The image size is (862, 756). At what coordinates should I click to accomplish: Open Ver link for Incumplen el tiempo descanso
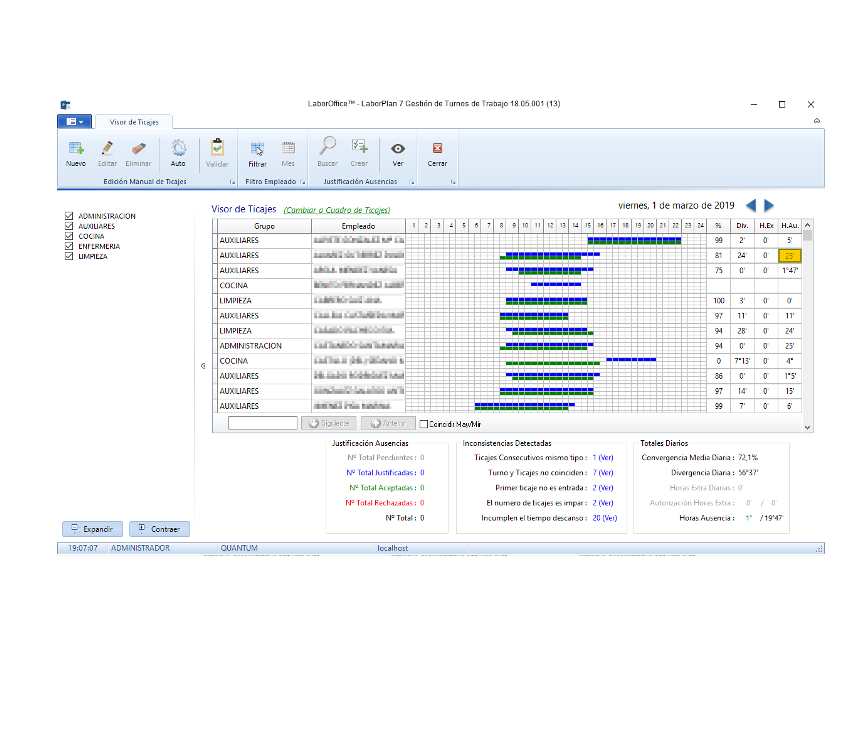605,518
